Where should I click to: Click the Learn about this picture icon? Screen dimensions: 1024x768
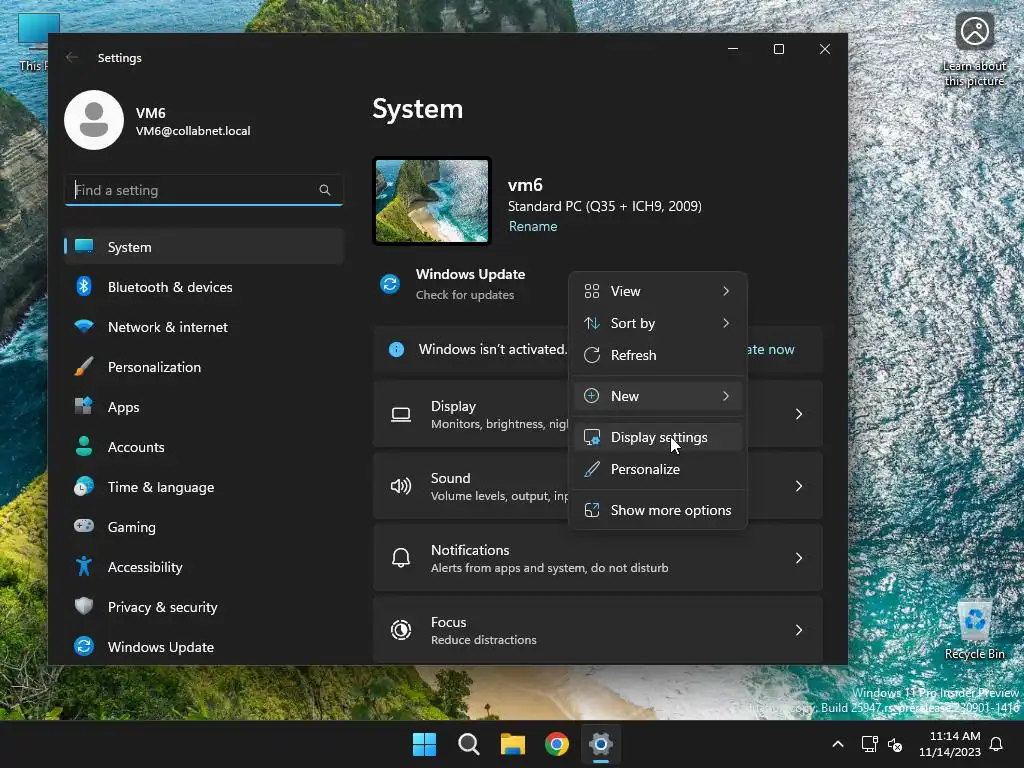coord(974,50)
